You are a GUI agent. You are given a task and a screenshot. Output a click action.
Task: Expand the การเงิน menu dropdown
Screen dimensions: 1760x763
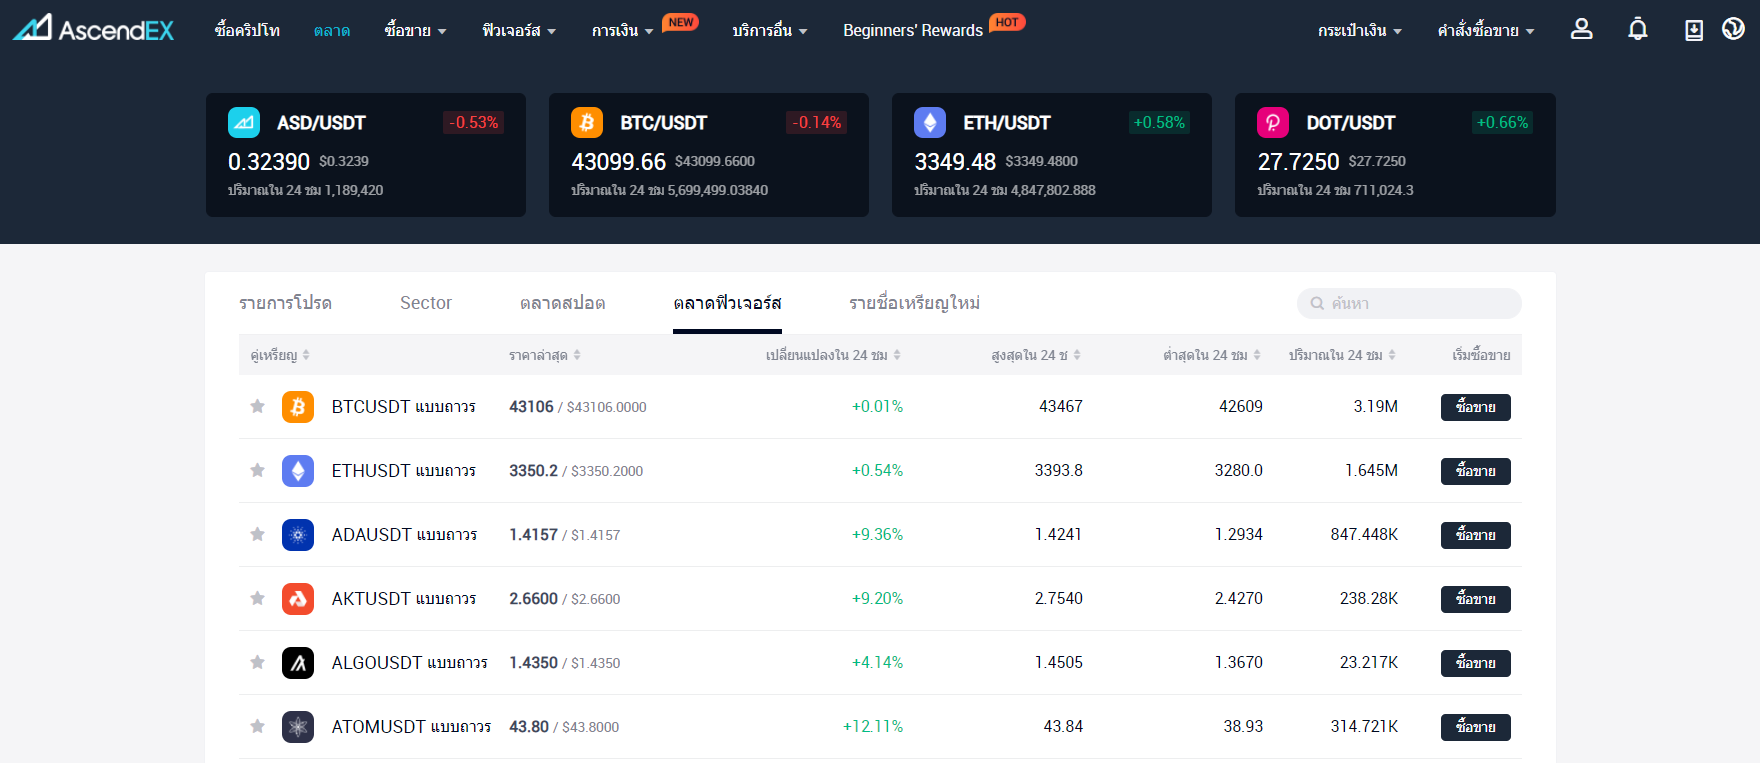click(622, 31)
